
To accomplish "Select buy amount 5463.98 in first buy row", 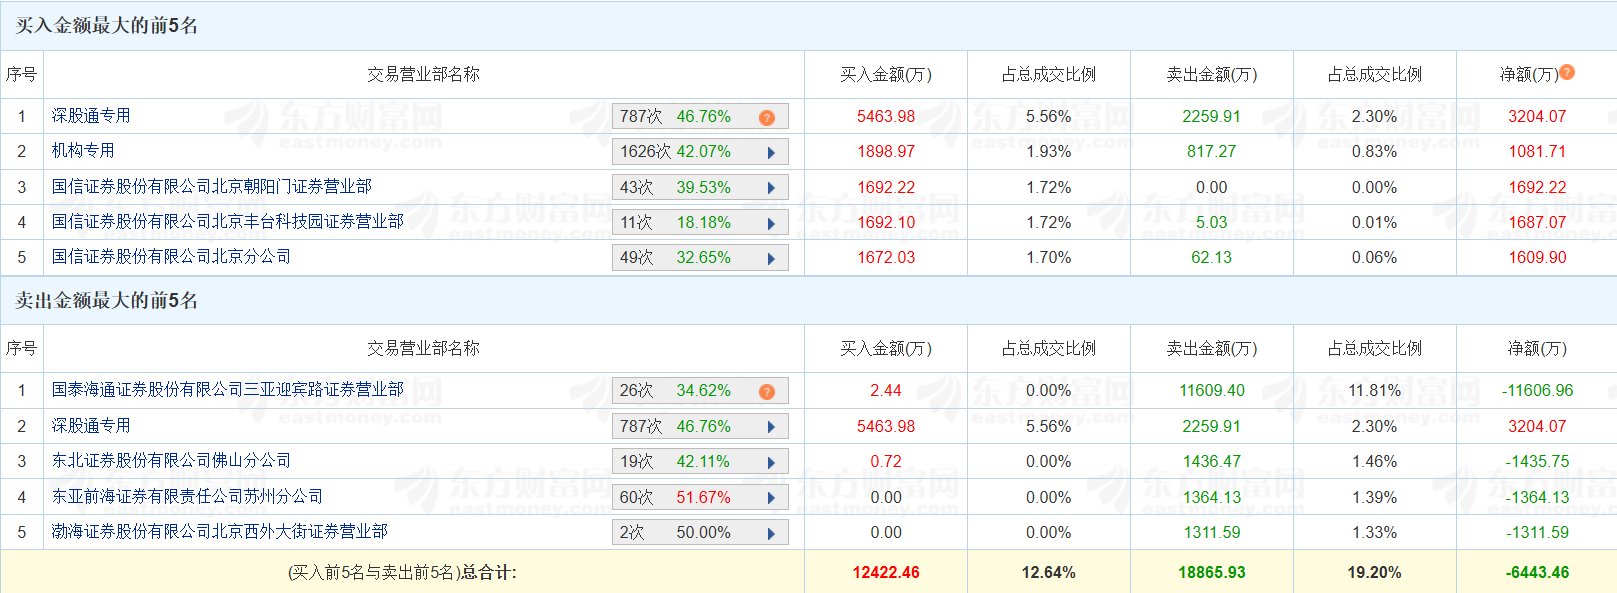I will (x=886, y=117).
